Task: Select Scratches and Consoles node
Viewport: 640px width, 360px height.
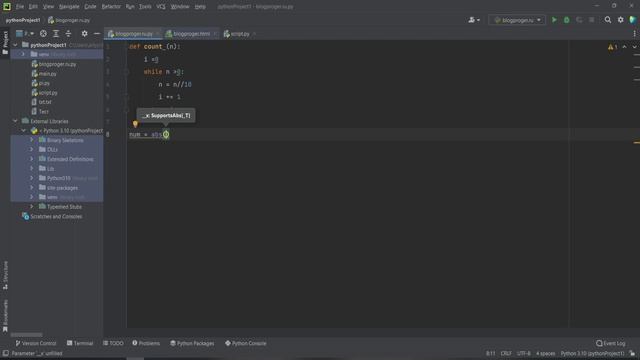Action: (56, 216)
